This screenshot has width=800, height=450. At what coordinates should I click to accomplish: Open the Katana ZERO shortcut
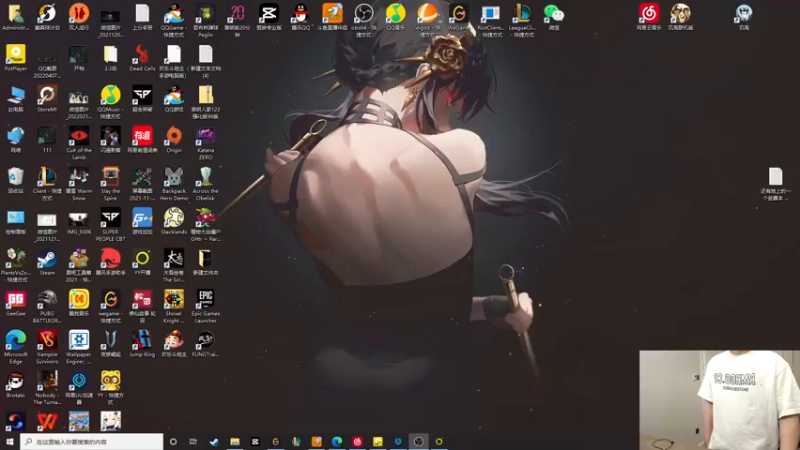pos(206,136)
